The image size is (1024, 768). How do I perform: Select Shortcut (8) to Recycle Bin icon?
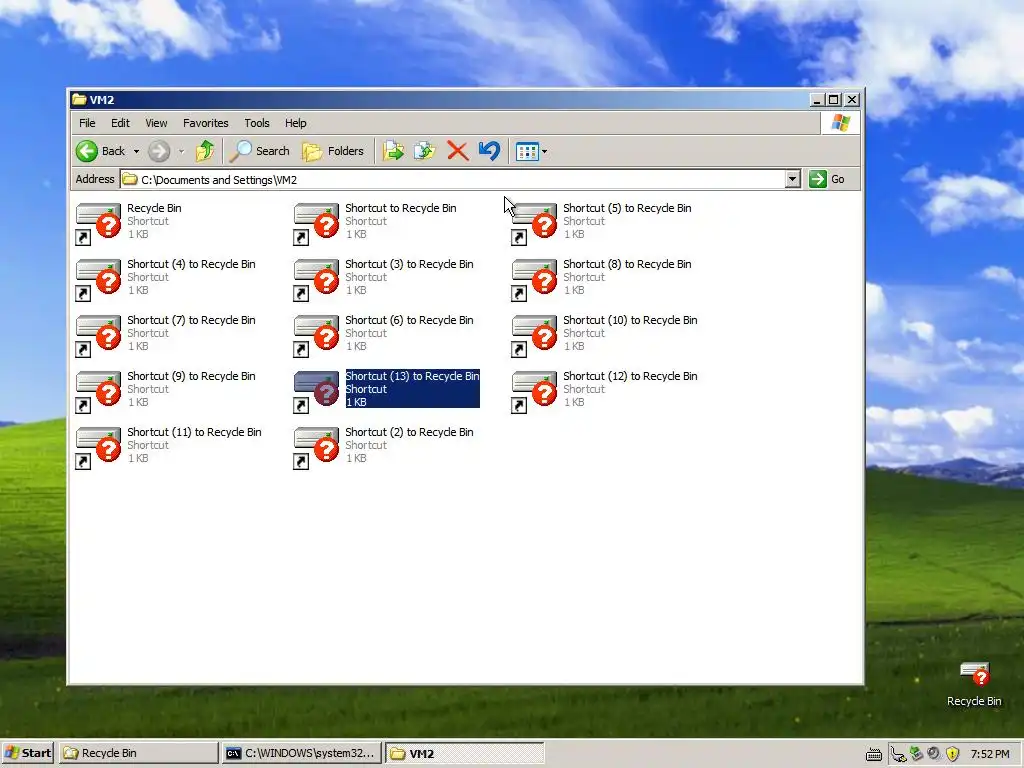(x=534, y=280)
